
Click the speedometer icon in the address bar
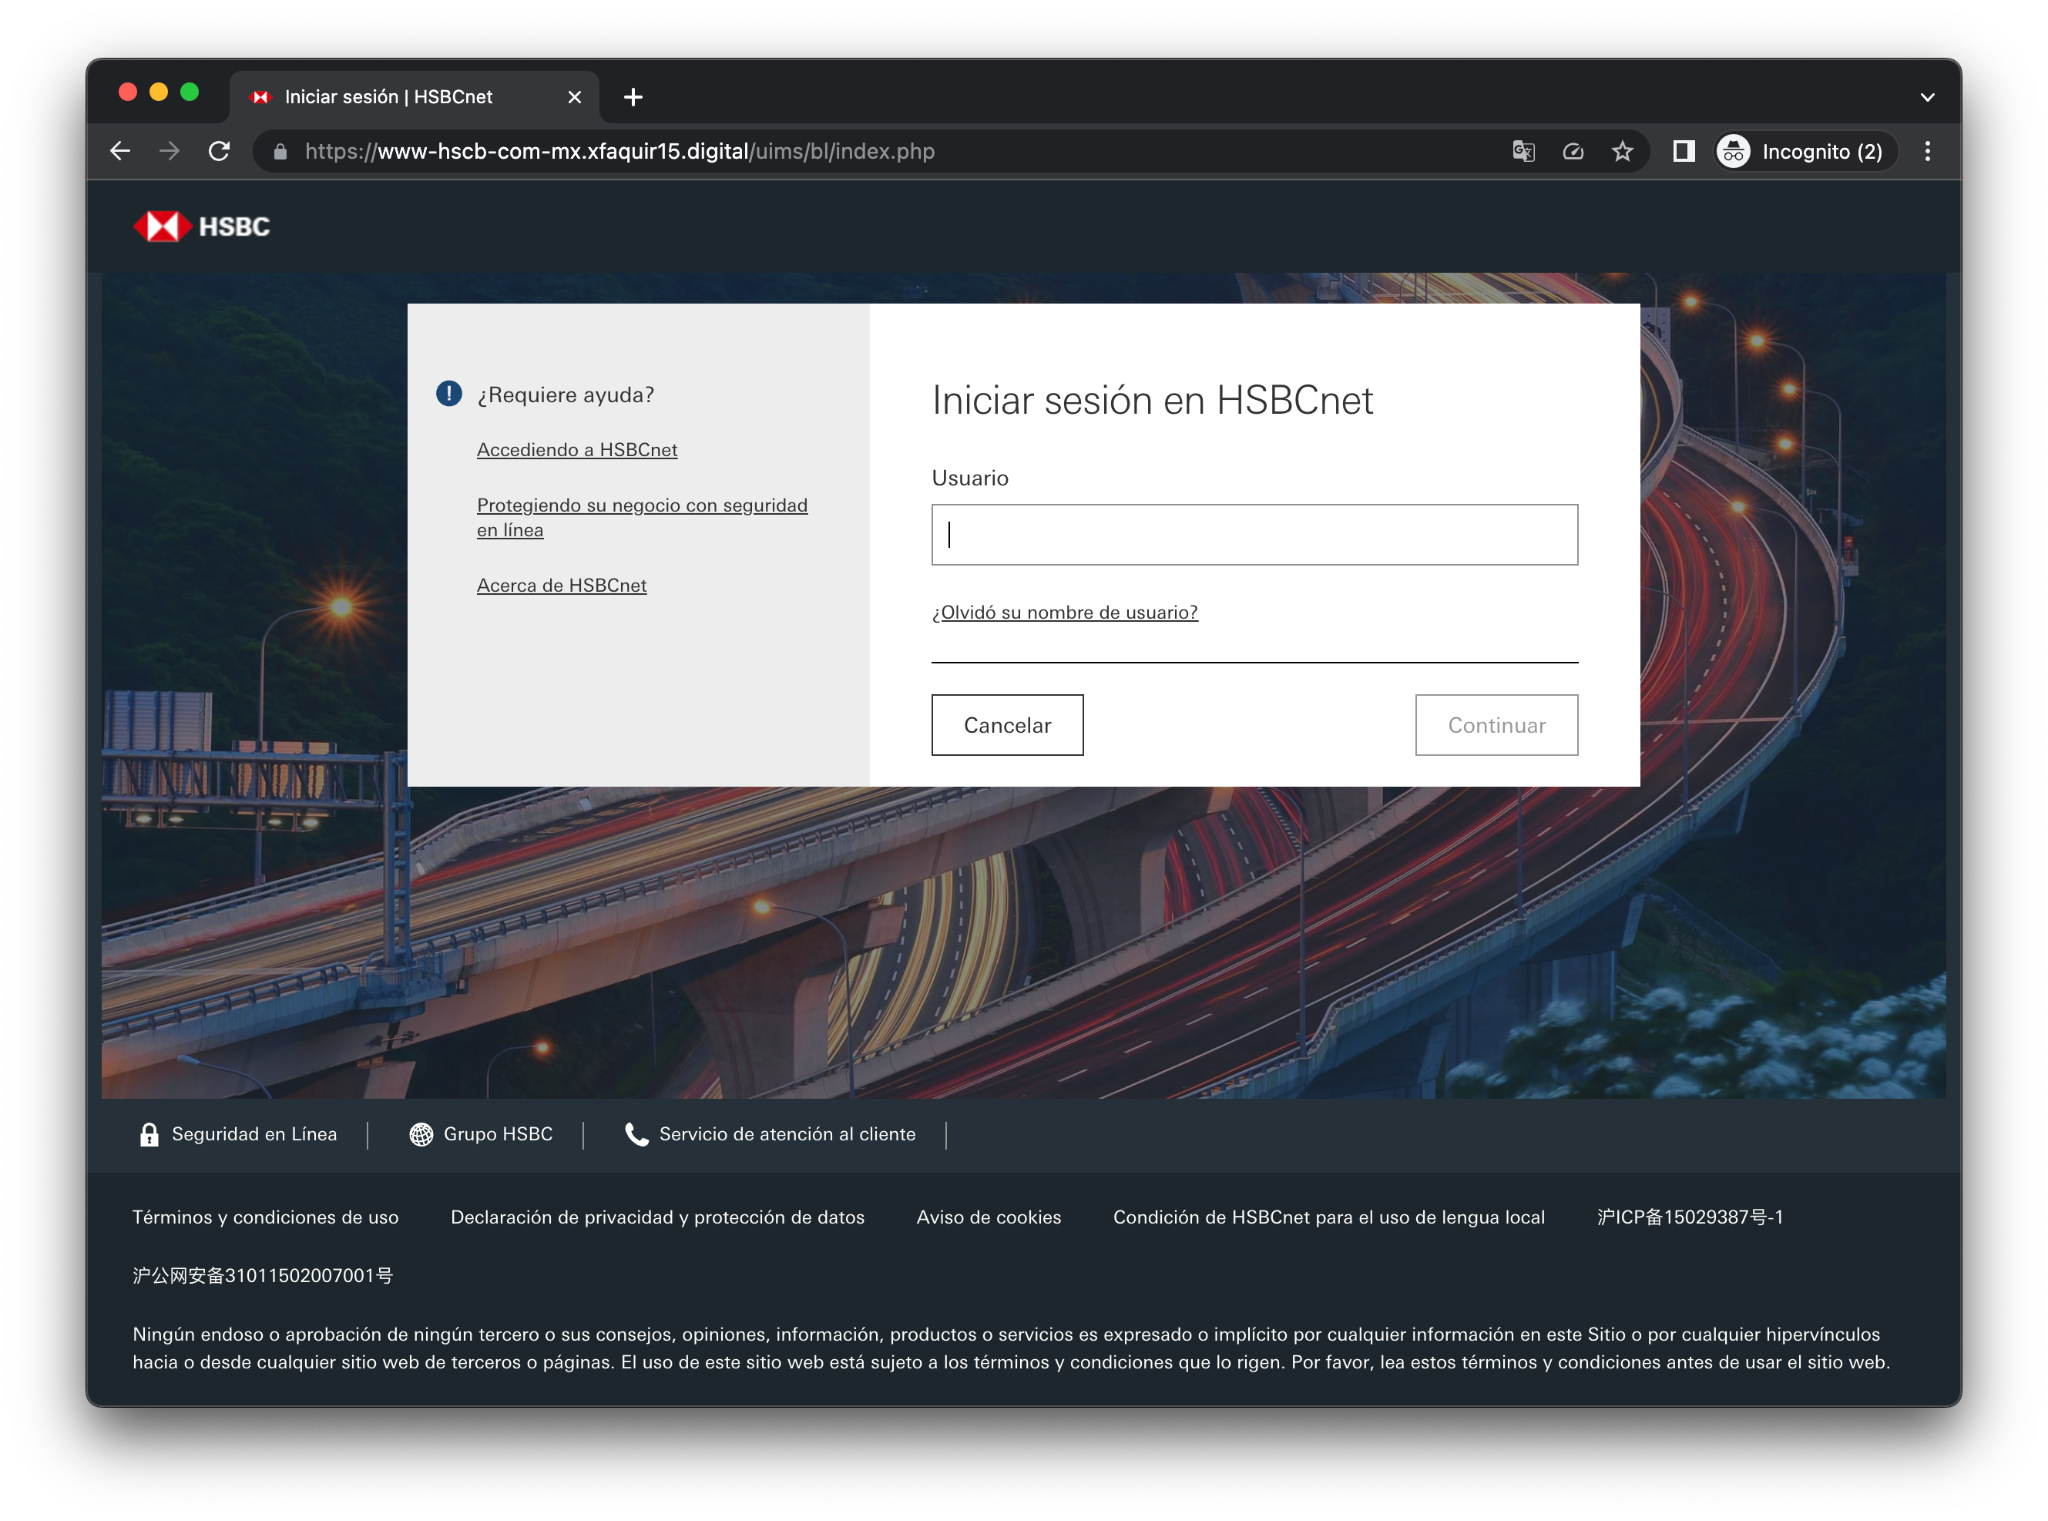coord(1573,151)
